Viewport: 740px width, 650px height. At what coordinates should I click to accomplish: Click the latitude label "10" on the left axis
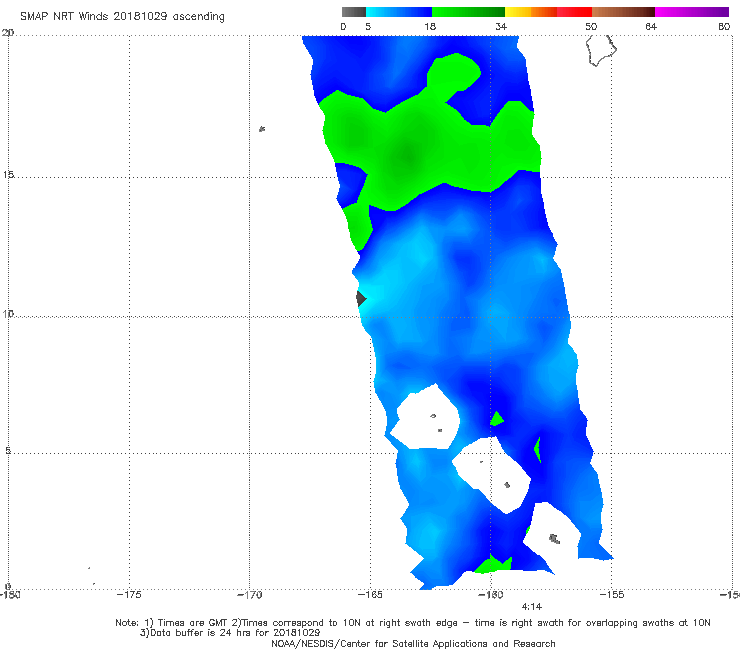pyautogui.click(x=8, y=313)
